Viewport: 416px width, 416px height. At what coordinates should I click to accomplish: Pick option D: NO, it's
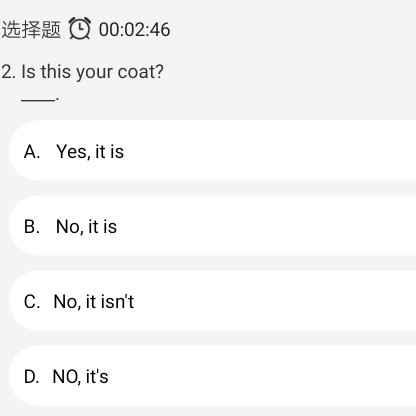click(x=213, y=376)
